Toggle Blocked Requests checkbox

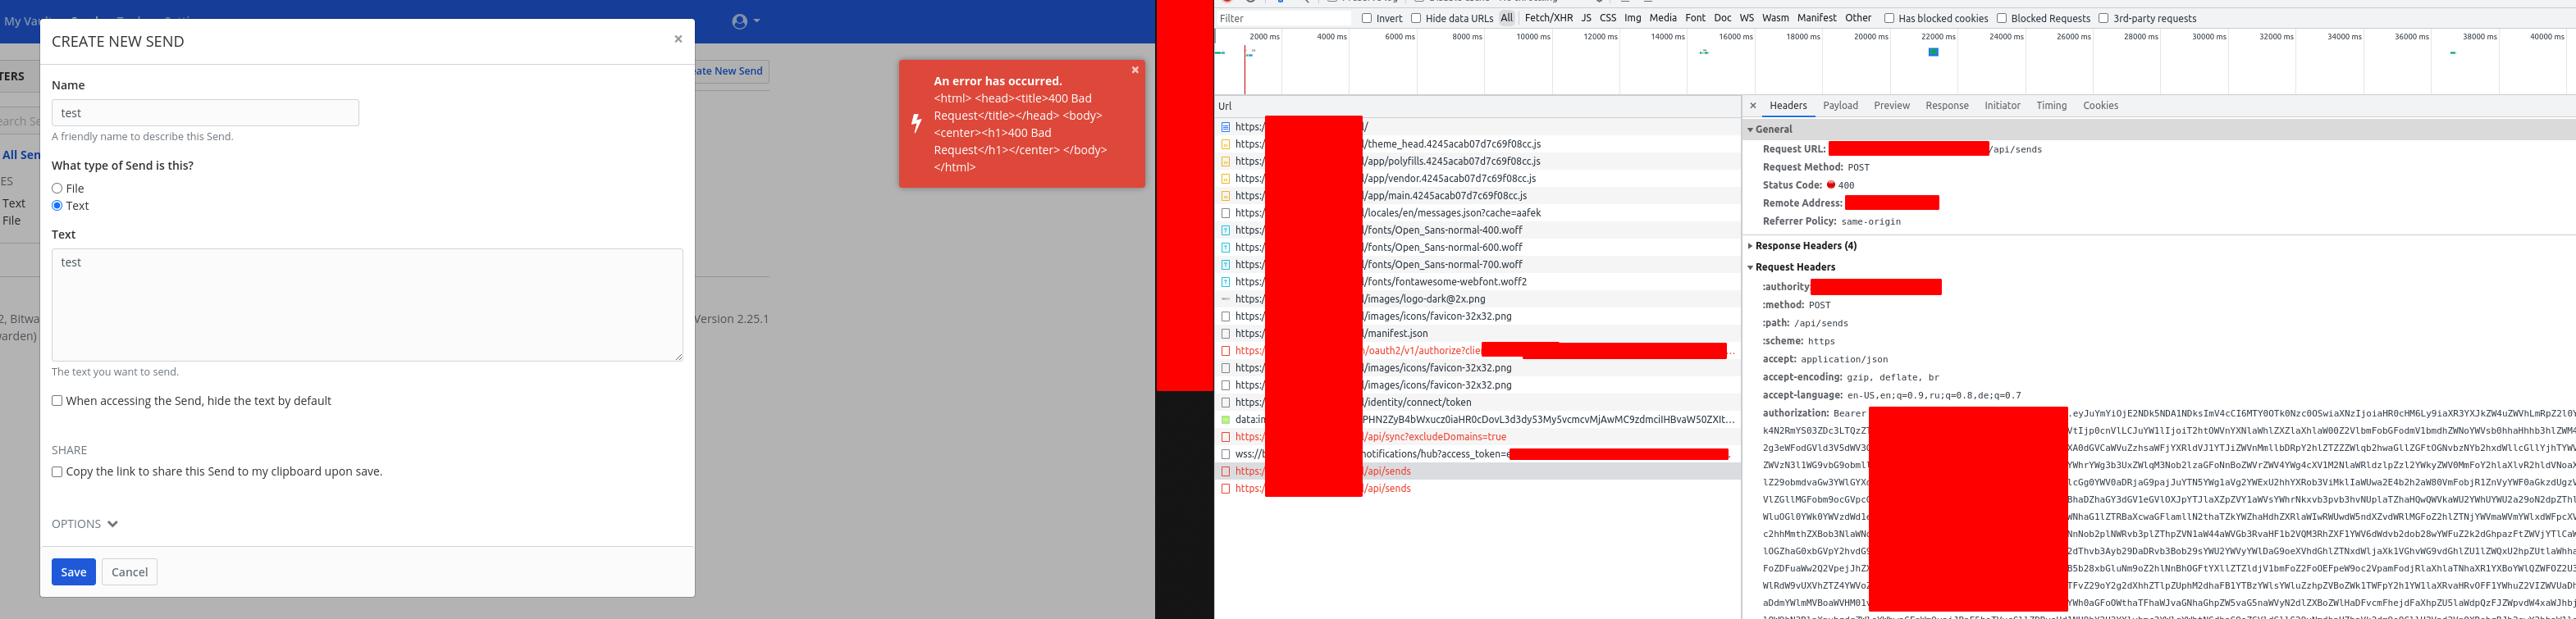tap(2002, 18)
